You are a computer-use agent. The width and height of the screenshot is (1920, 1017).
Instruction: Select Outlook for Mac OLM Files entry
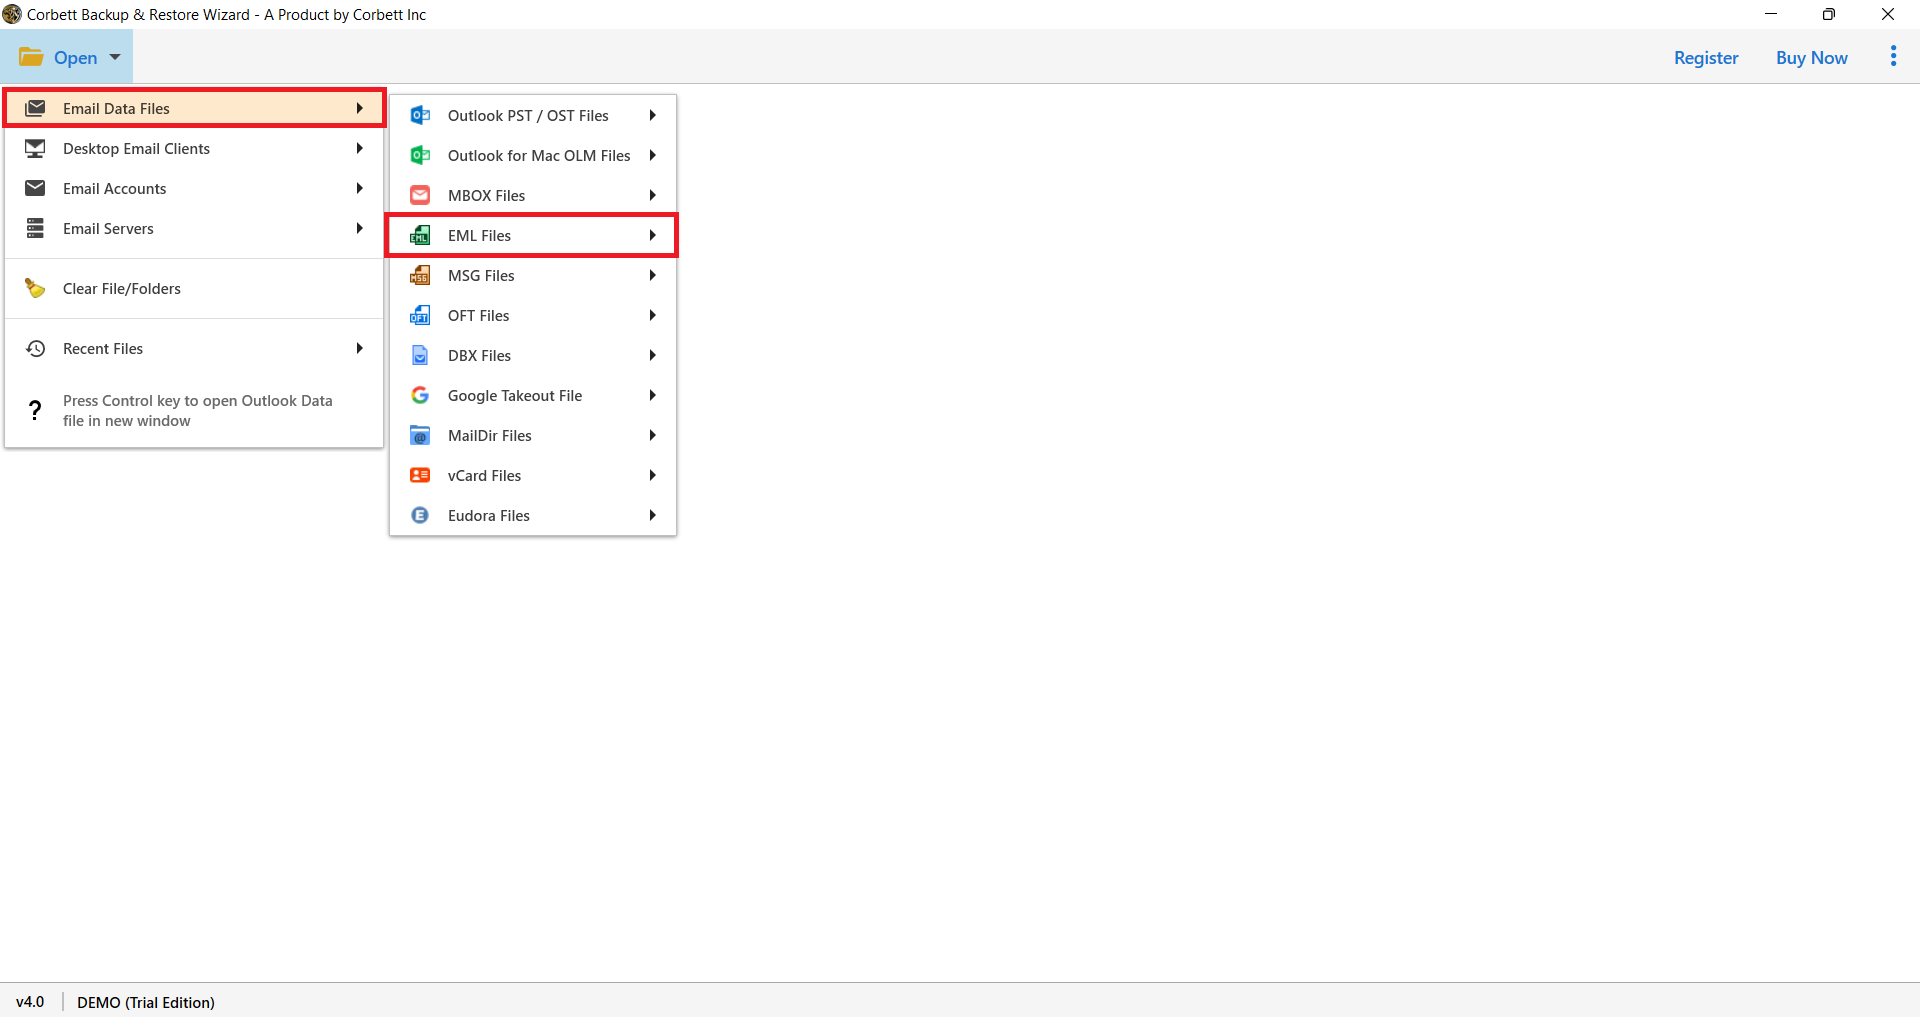[x=533, y=155]
